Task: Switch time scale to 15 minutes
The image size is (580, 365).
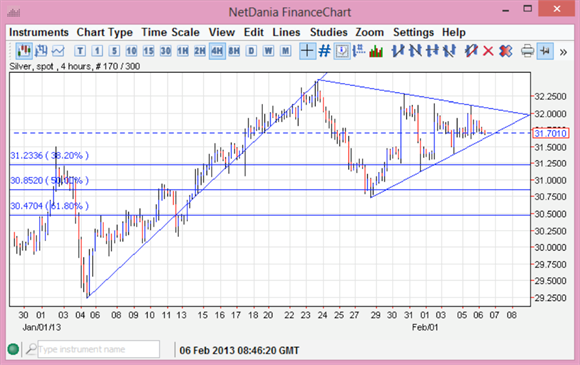Action: point(148,51)
